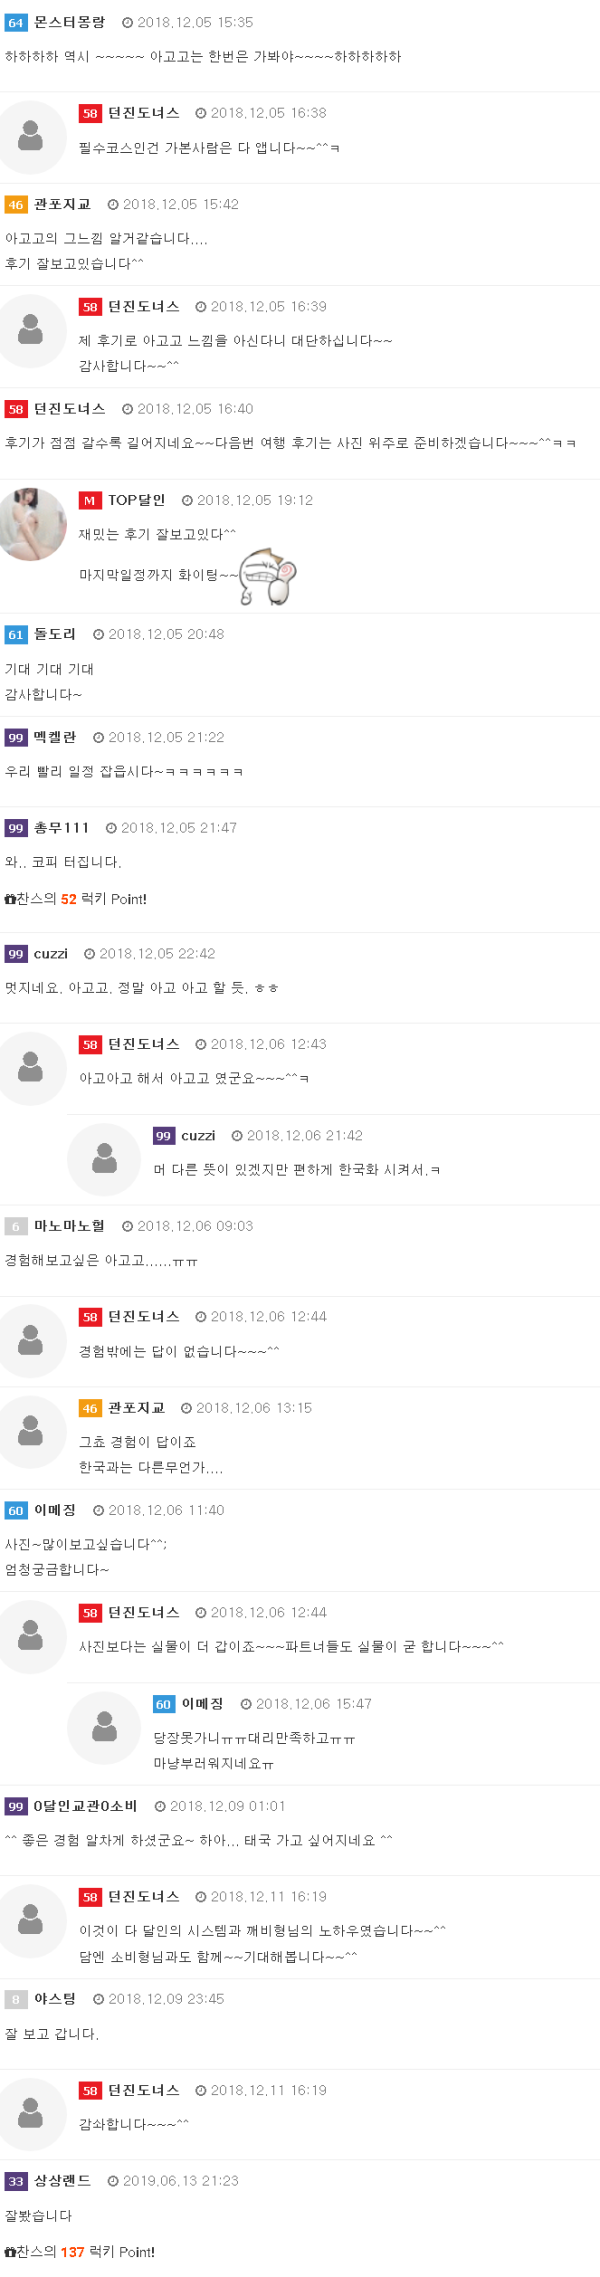The height and width of the screenshot is (2277, 600).
Task: Click default avatar on 관포지교's 13:15 reply
Action: 32,1432
